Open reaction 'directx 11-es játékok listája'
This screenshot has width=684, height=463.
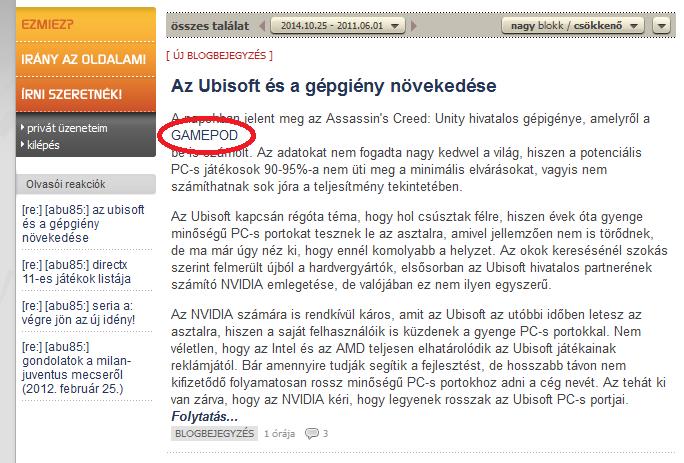point(76,271)
